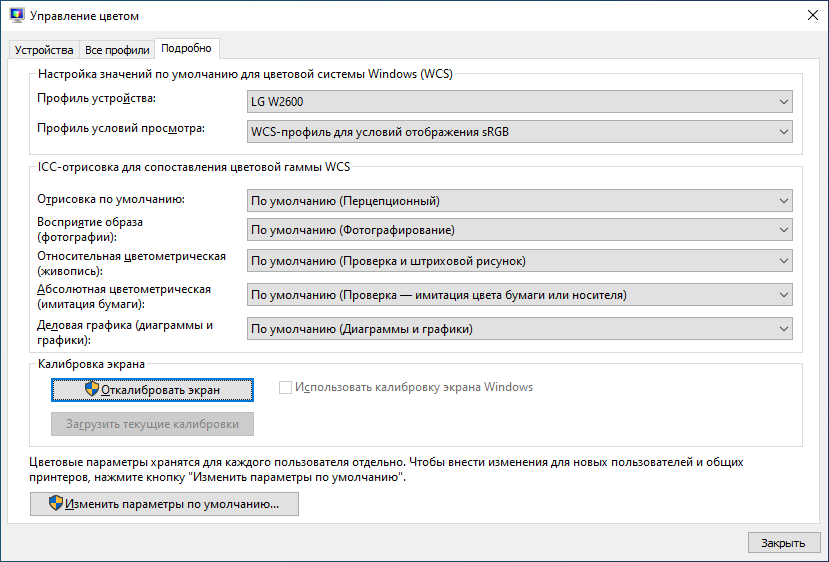Screen dimensions: 829x562
Task: Toggle Использовать калибровку экрана Windows checkbox
Action: (x=285, y=388)
